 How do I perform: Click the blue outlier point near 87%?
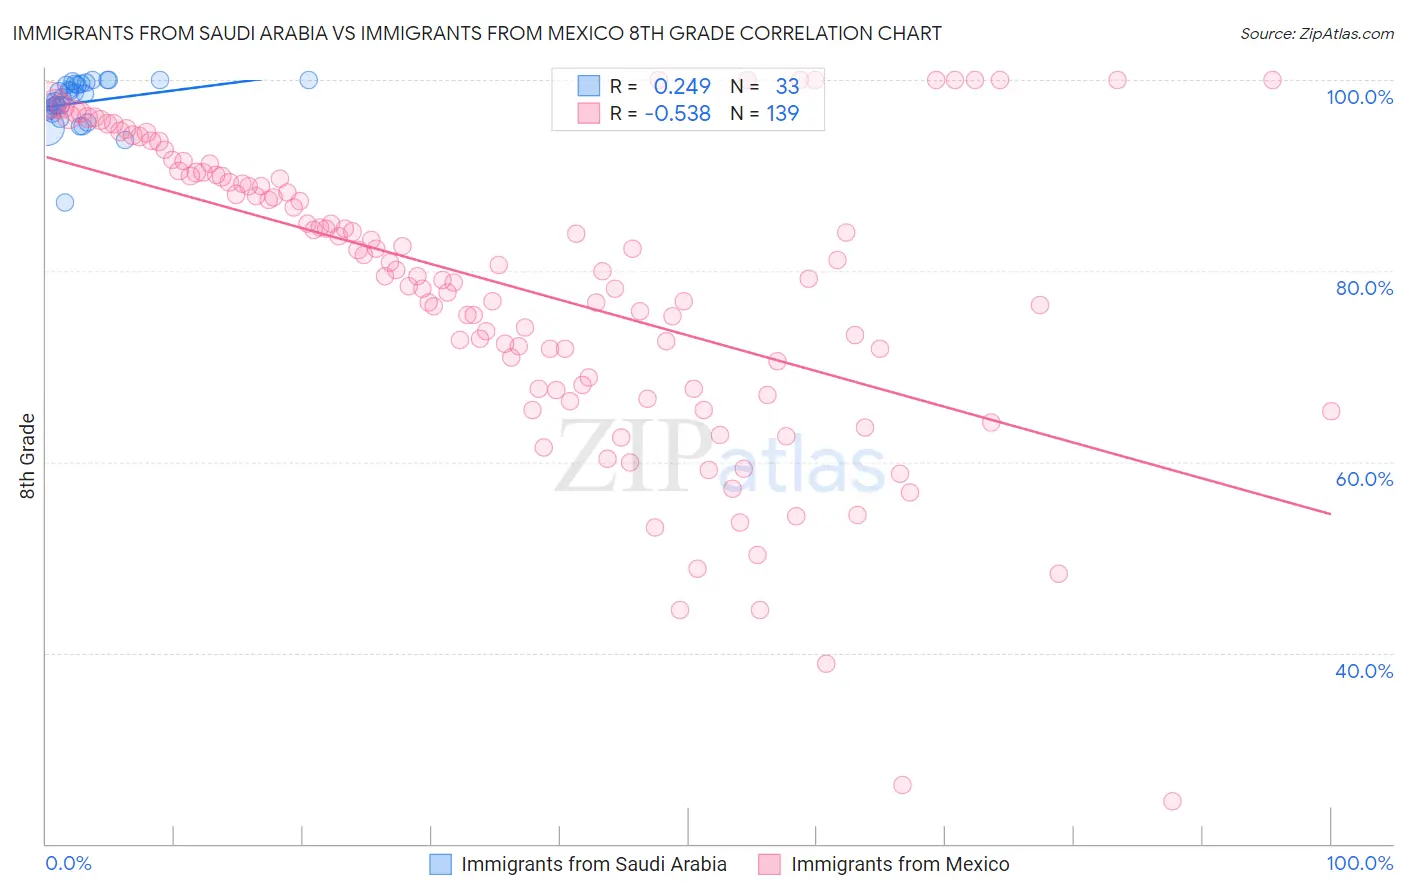[x=65, y=202]
